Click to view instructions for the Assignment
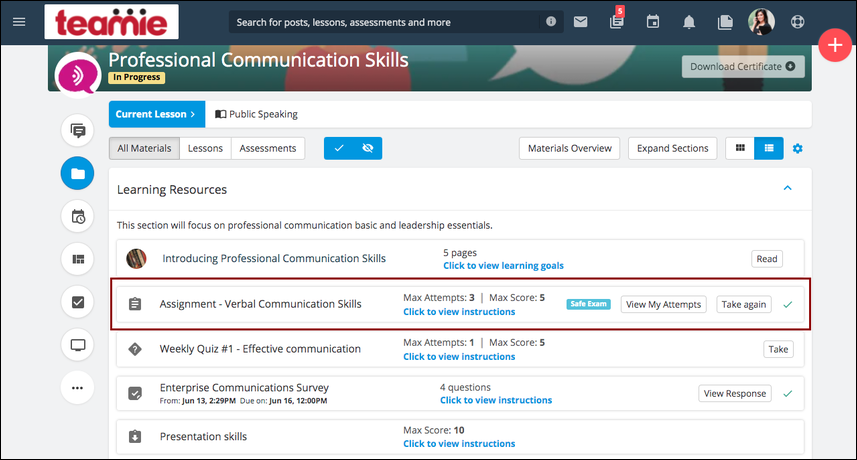This screenshot has width=857, height=460. pyautogui.click(x=459, y=311)
